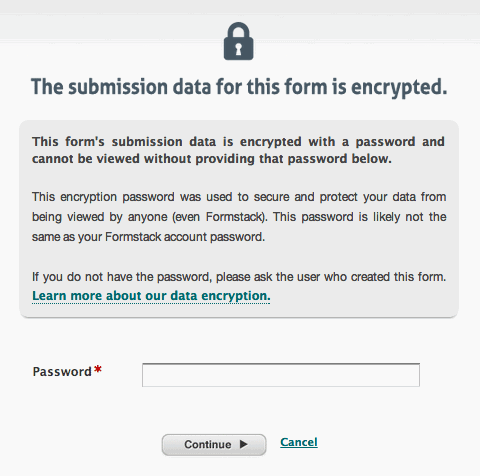This screenshot has width=480, height=476.
Task: Click the "same as your Formstack account password" line
Action: (x=148, y=237)
